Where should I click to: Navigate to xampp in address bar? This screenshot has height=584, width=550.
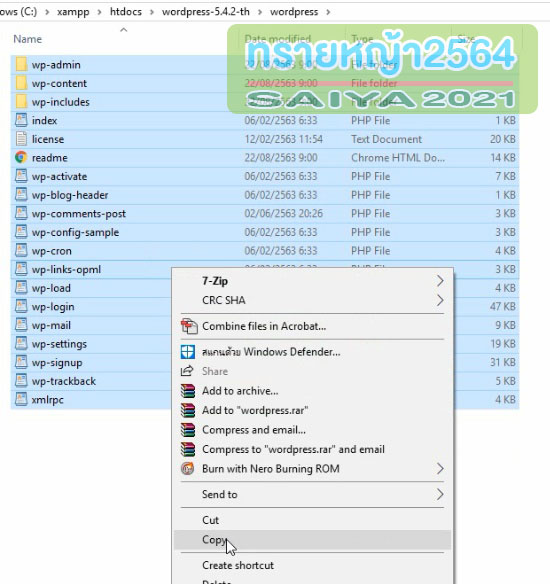coord(73,12)
